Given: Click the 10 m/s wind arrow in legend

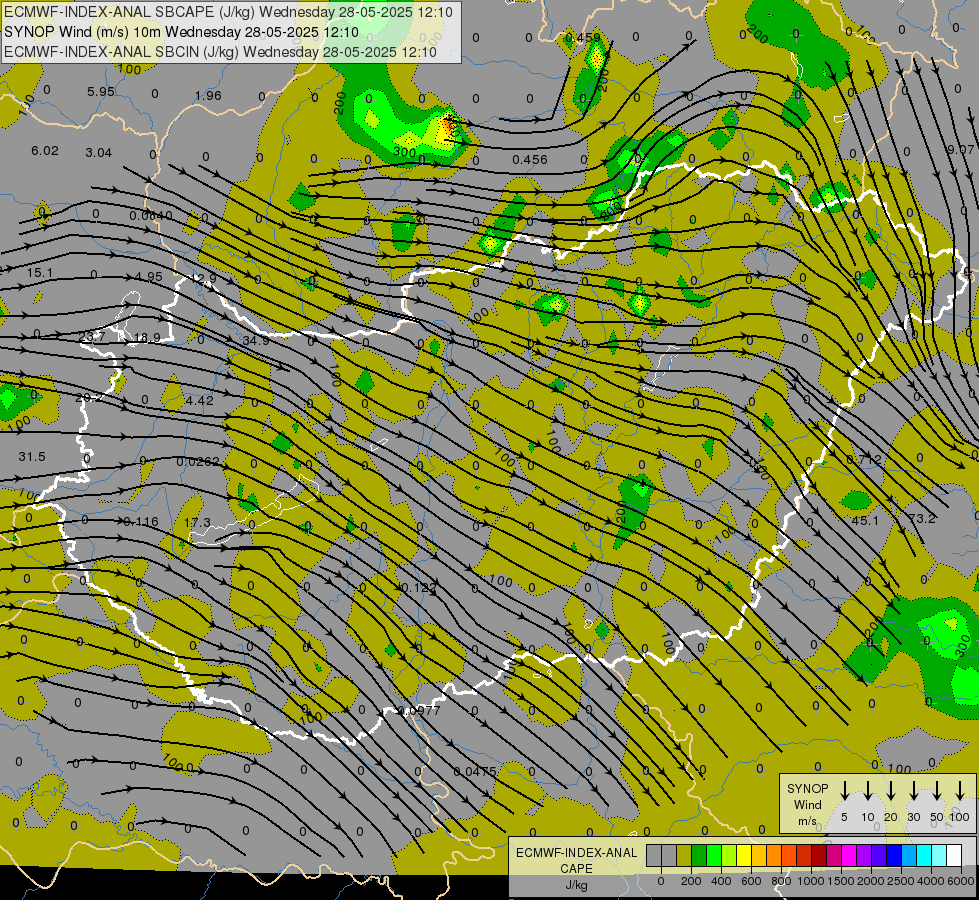Looking at the screenshot, I should pos(867,790).
